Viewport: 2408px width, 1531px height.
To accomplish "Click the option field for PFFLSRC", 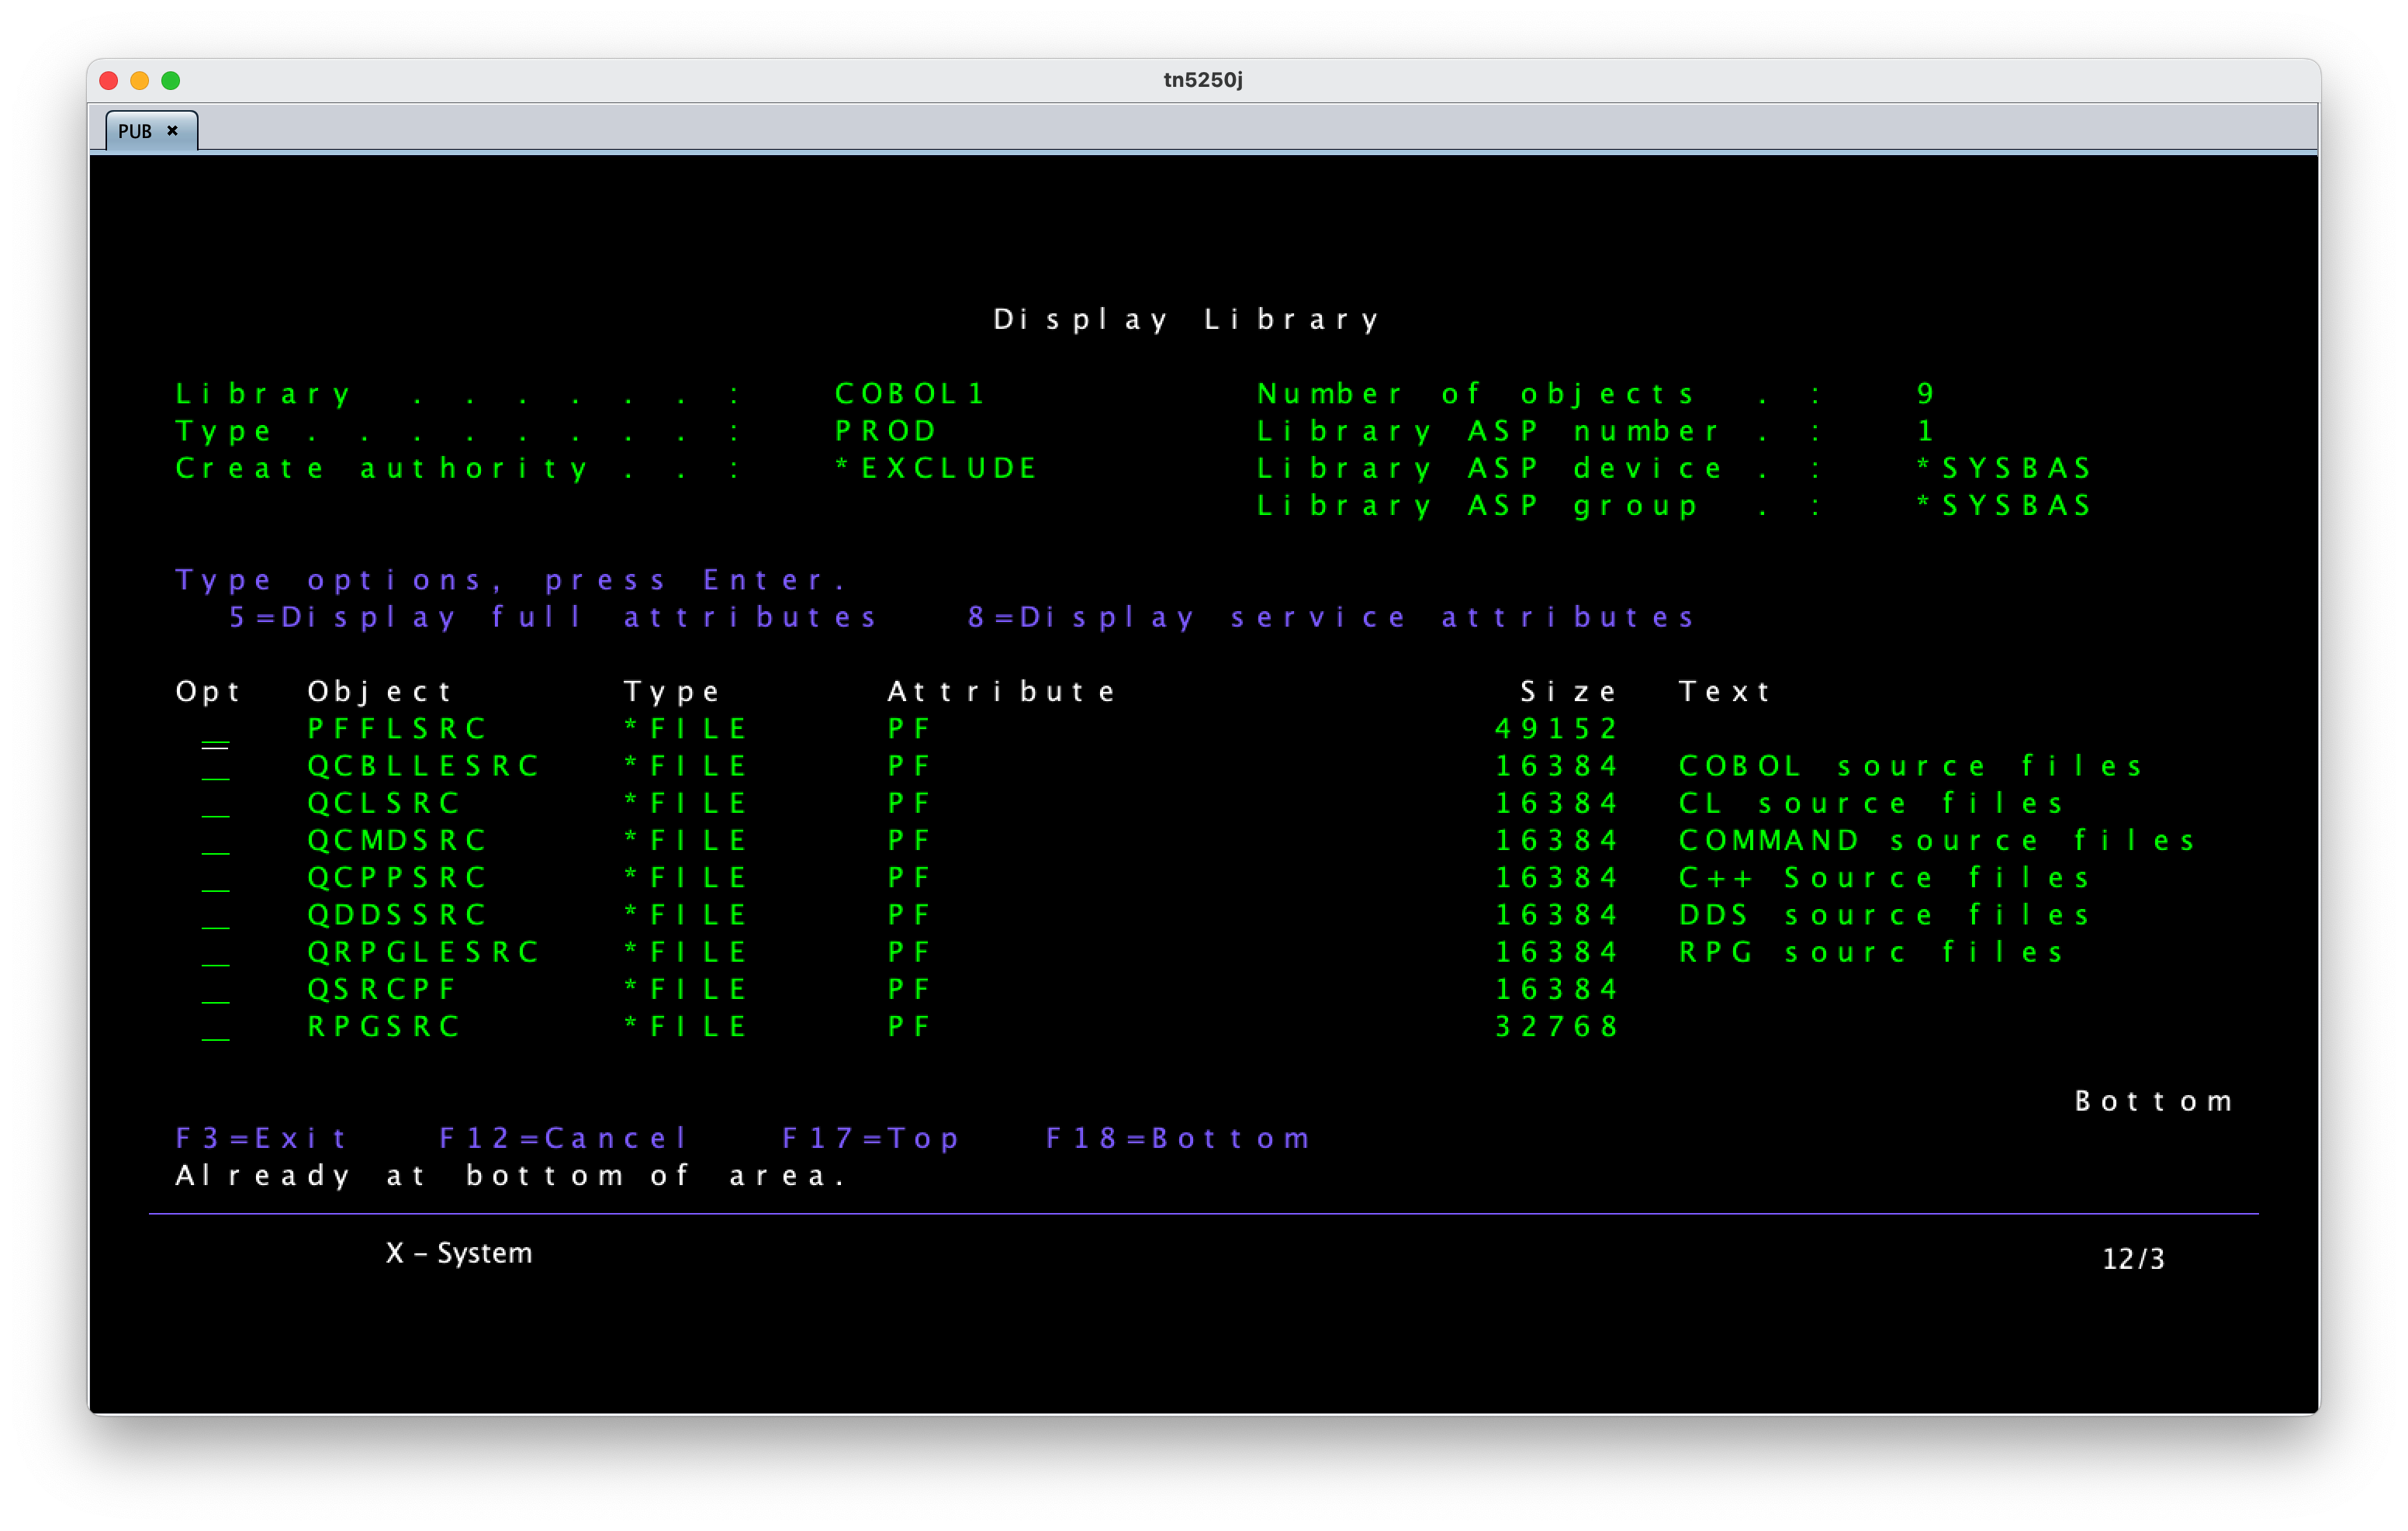I will click(x=215, y=731).
